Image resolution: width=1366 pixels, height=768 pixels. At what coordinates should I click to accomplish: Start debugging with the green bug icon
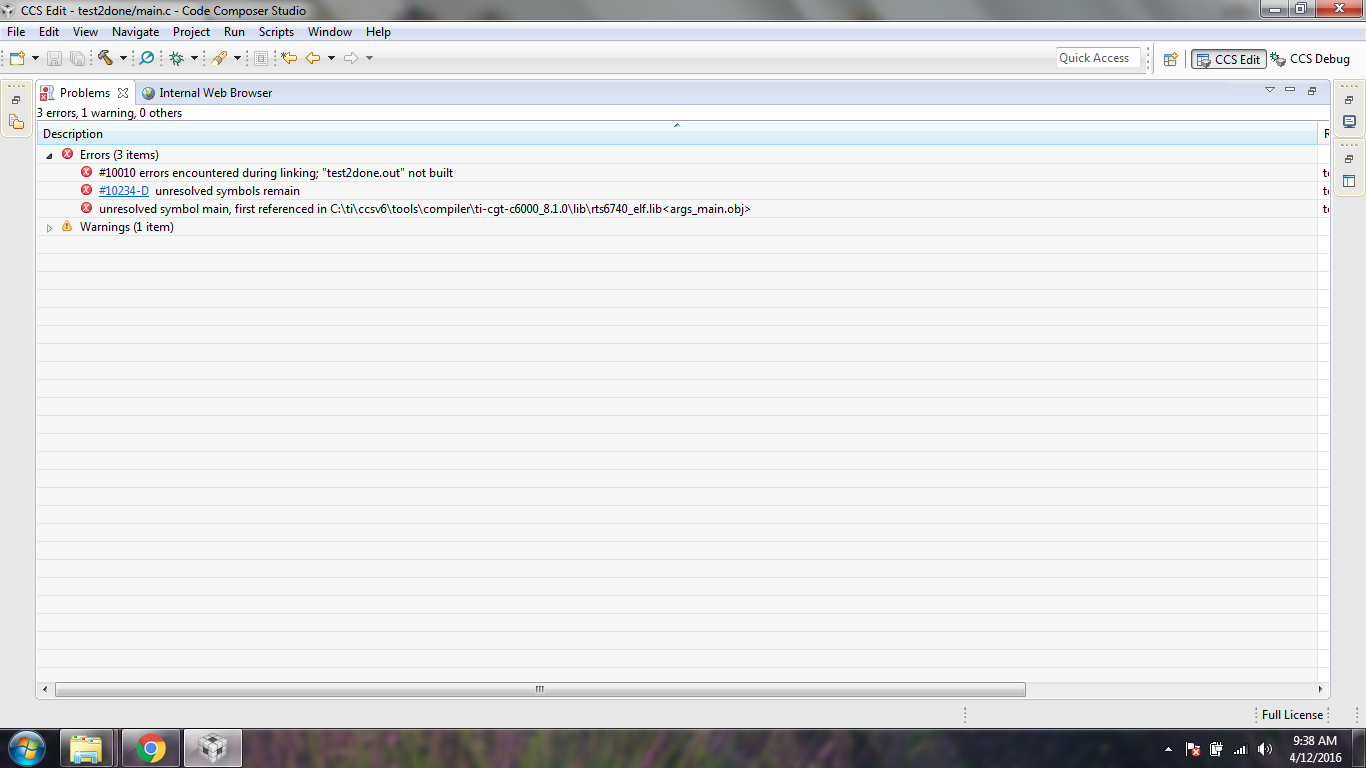[177, 58]
